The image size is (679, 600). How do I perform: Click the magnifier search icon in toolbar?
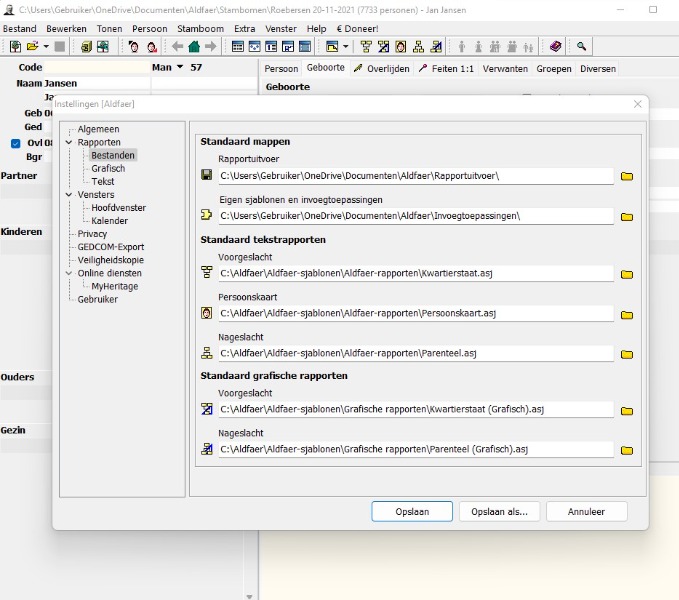581,47
